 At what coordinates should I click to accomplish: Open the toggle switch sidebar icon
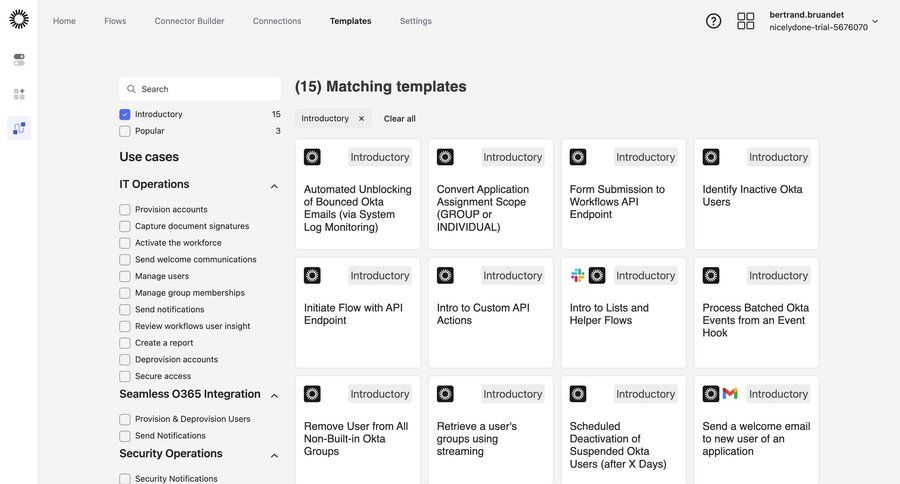coord(19,59)
